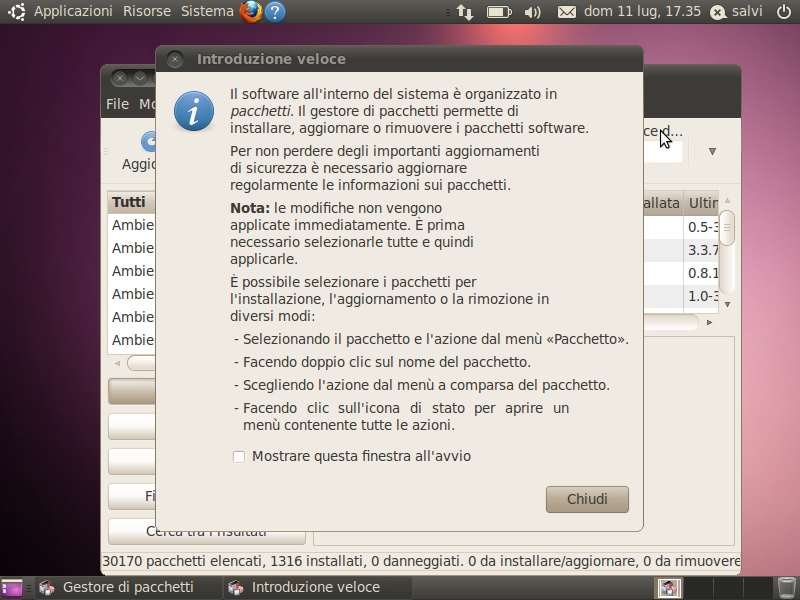
Task: Open the File menu in the package manager
Action: pos(117,104)
